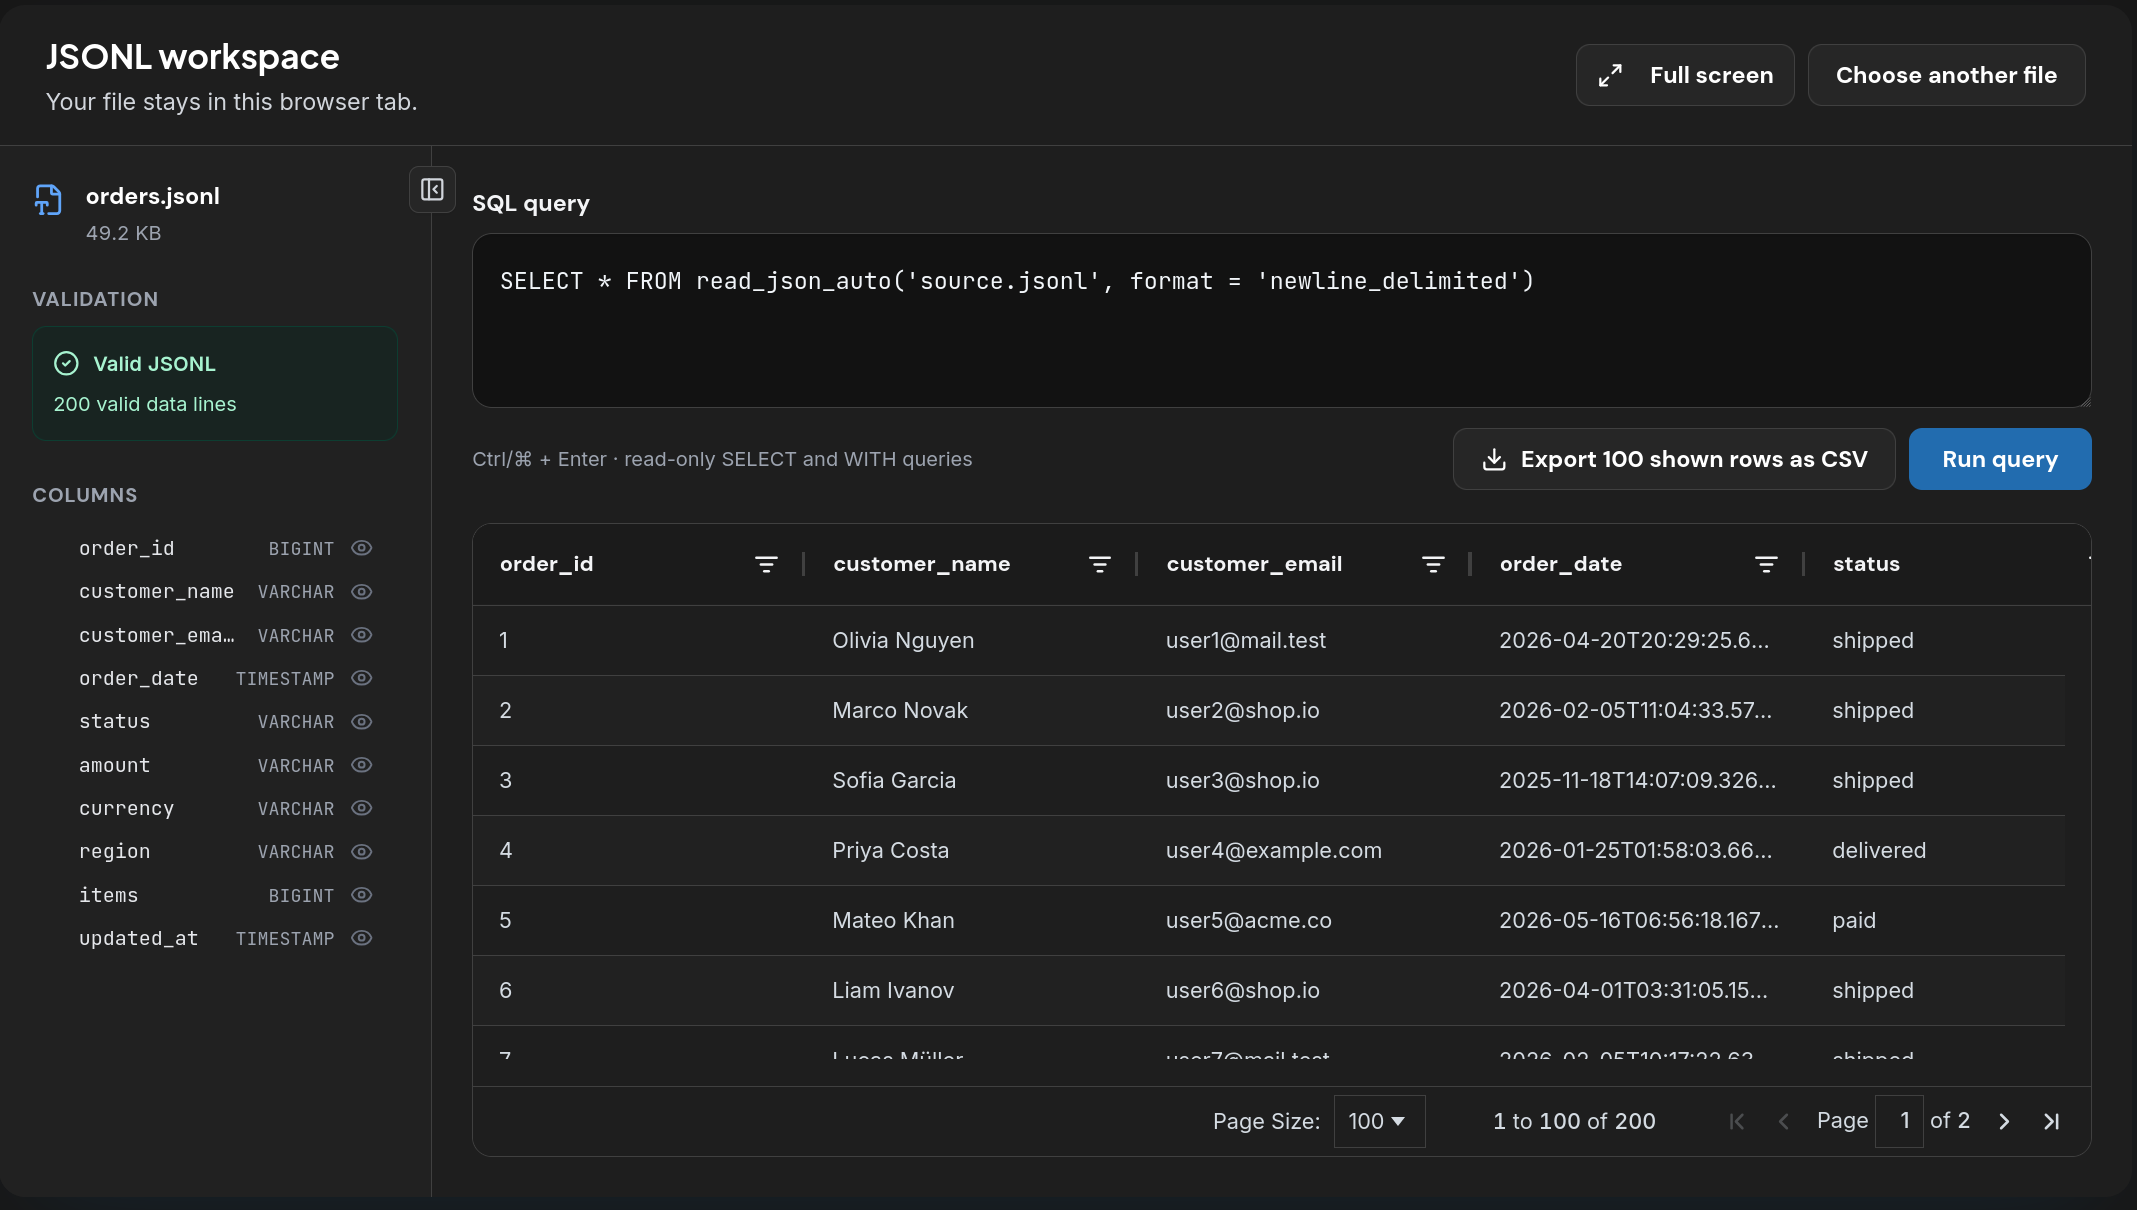
Task: Click the Run query button
Action: [x=2000, y=459]
